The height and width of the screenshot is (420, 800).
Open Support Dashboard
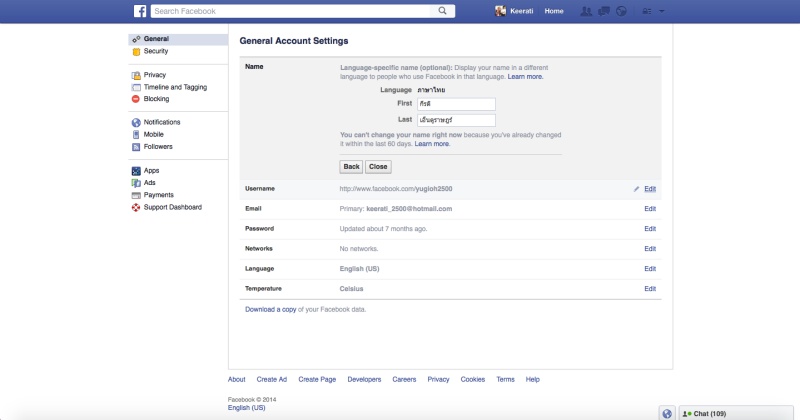click(x=172, y=207)
